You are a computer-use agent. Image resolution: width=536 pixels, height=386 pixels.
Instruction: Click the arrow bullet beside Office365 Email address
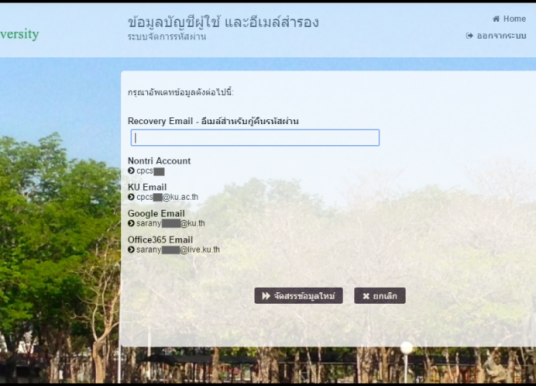pyautogui.click(x=131, y=250)
